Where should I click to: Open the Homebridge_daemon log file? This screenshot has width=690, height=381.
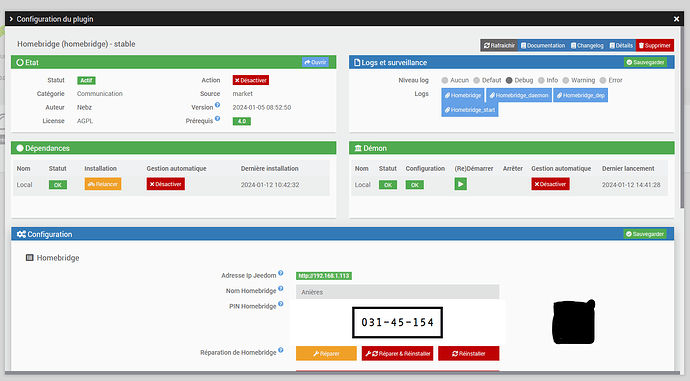[519, 95]
